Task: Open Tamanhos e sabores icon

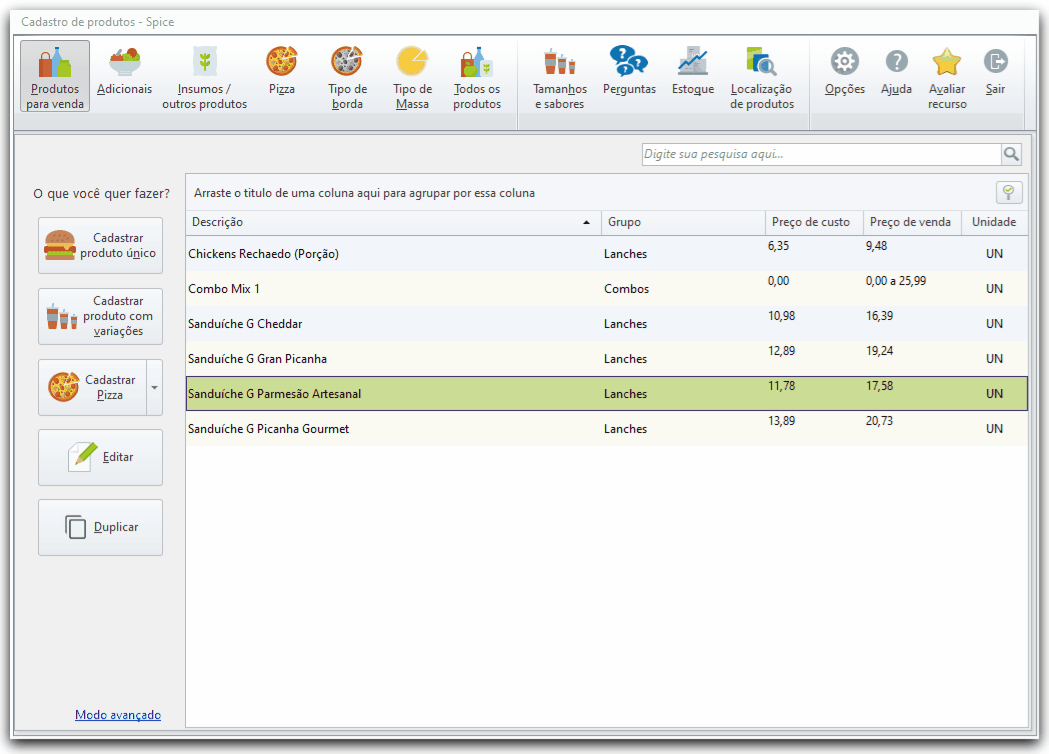Action: (560, 62)
